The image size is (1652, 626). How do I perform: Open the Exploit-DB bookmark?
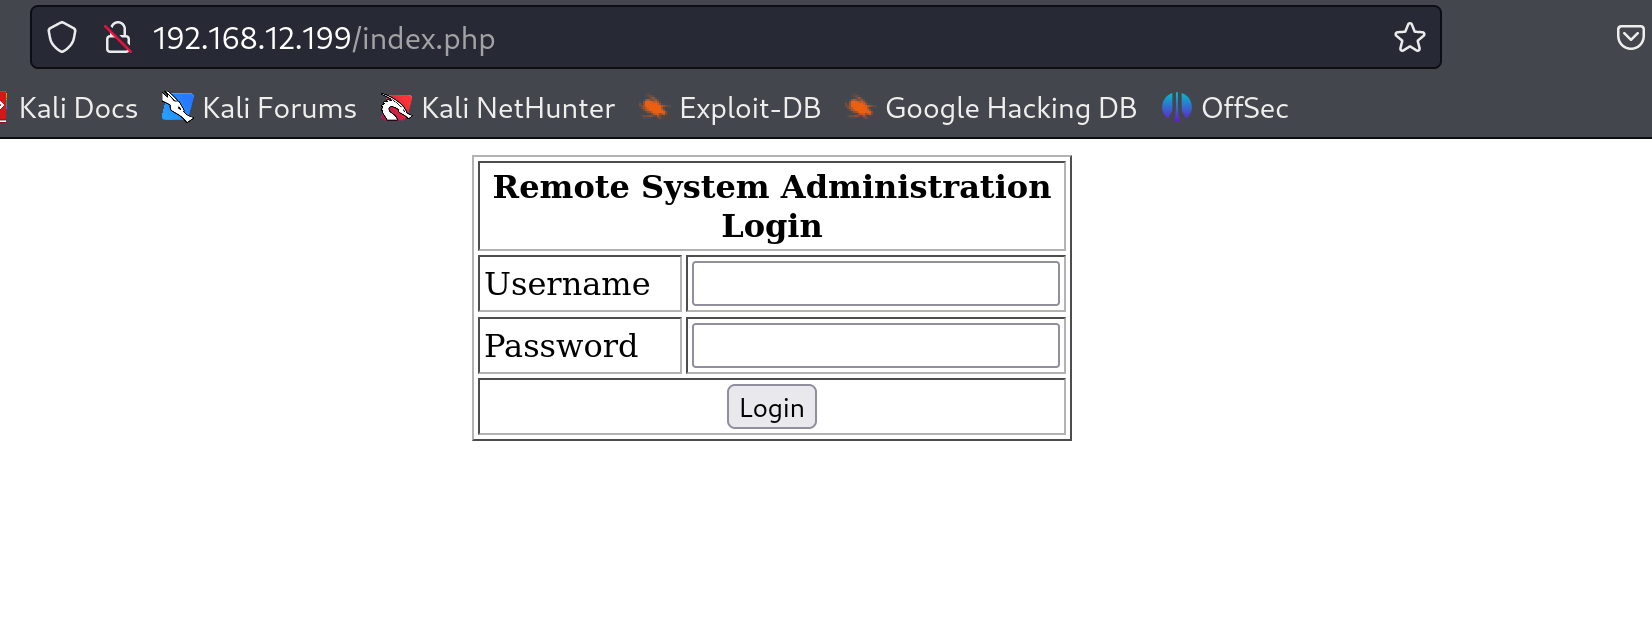pos(730,108)
